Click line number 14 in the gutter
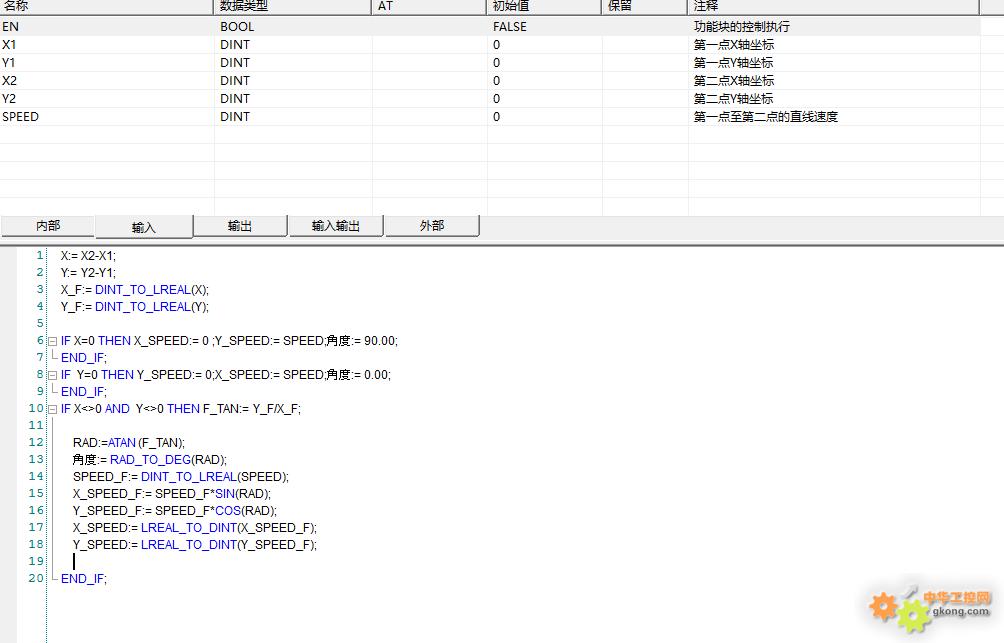 (36, 477)
